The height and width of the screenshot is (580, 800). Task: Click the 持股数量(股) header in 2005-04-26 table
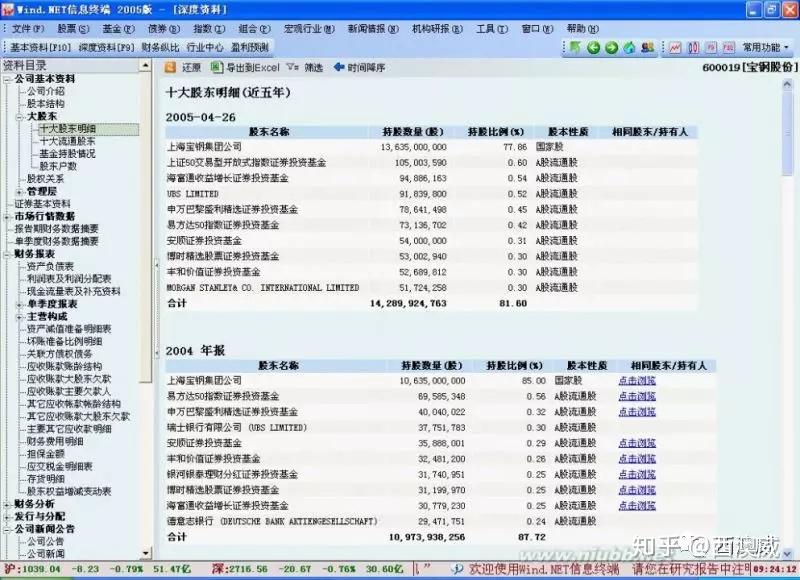coord(413,132)
